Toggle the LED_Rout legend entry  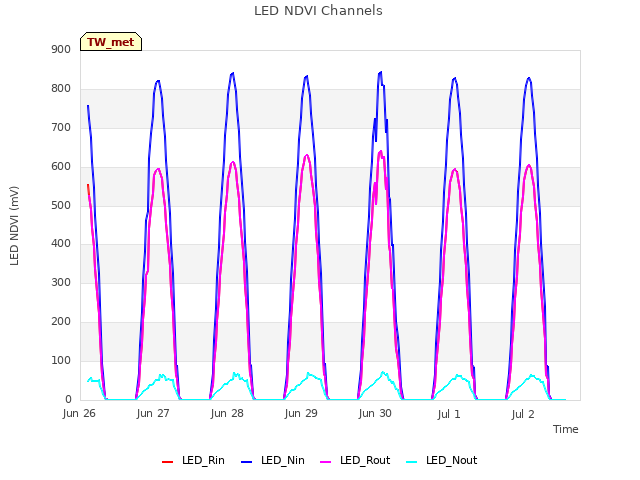tap(355, 460)
